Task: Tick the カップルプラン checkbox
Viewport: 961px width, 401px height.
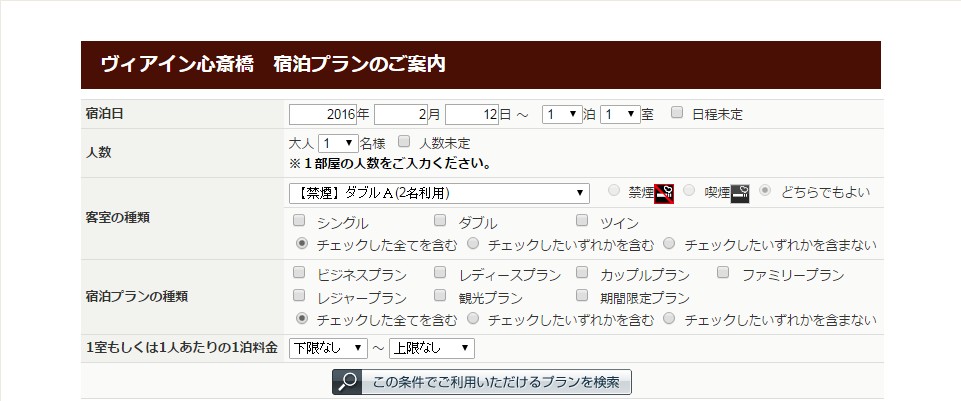Action: (582, 272)
